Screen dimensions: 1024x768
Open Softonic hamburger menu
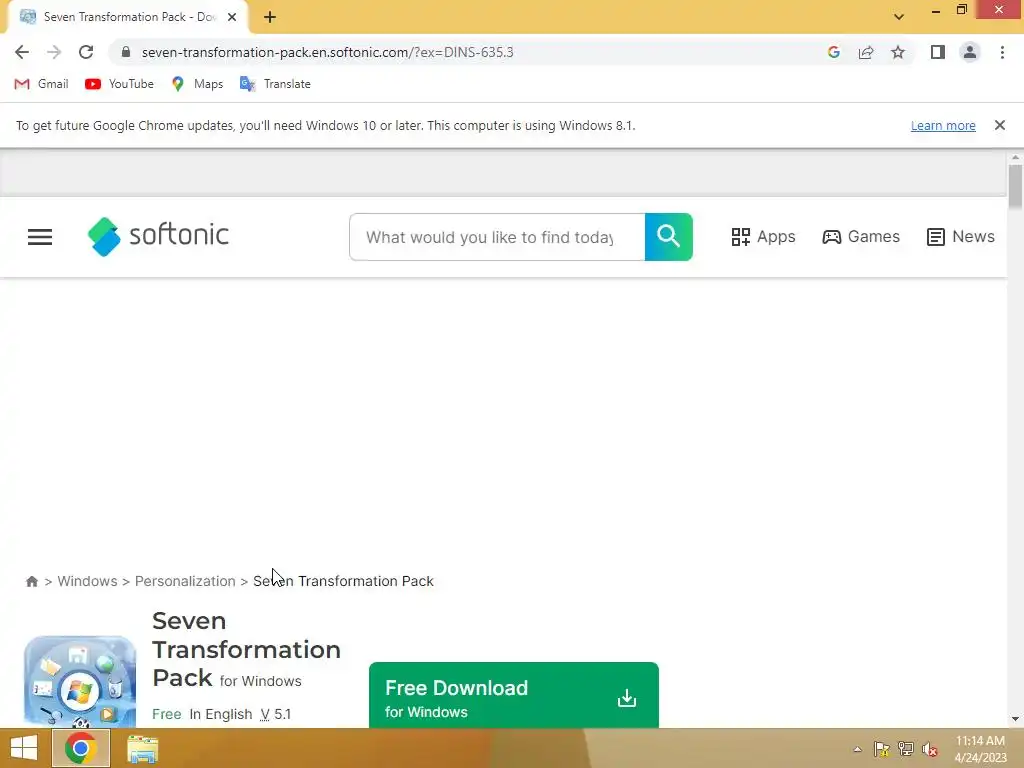tap(40, 237)
